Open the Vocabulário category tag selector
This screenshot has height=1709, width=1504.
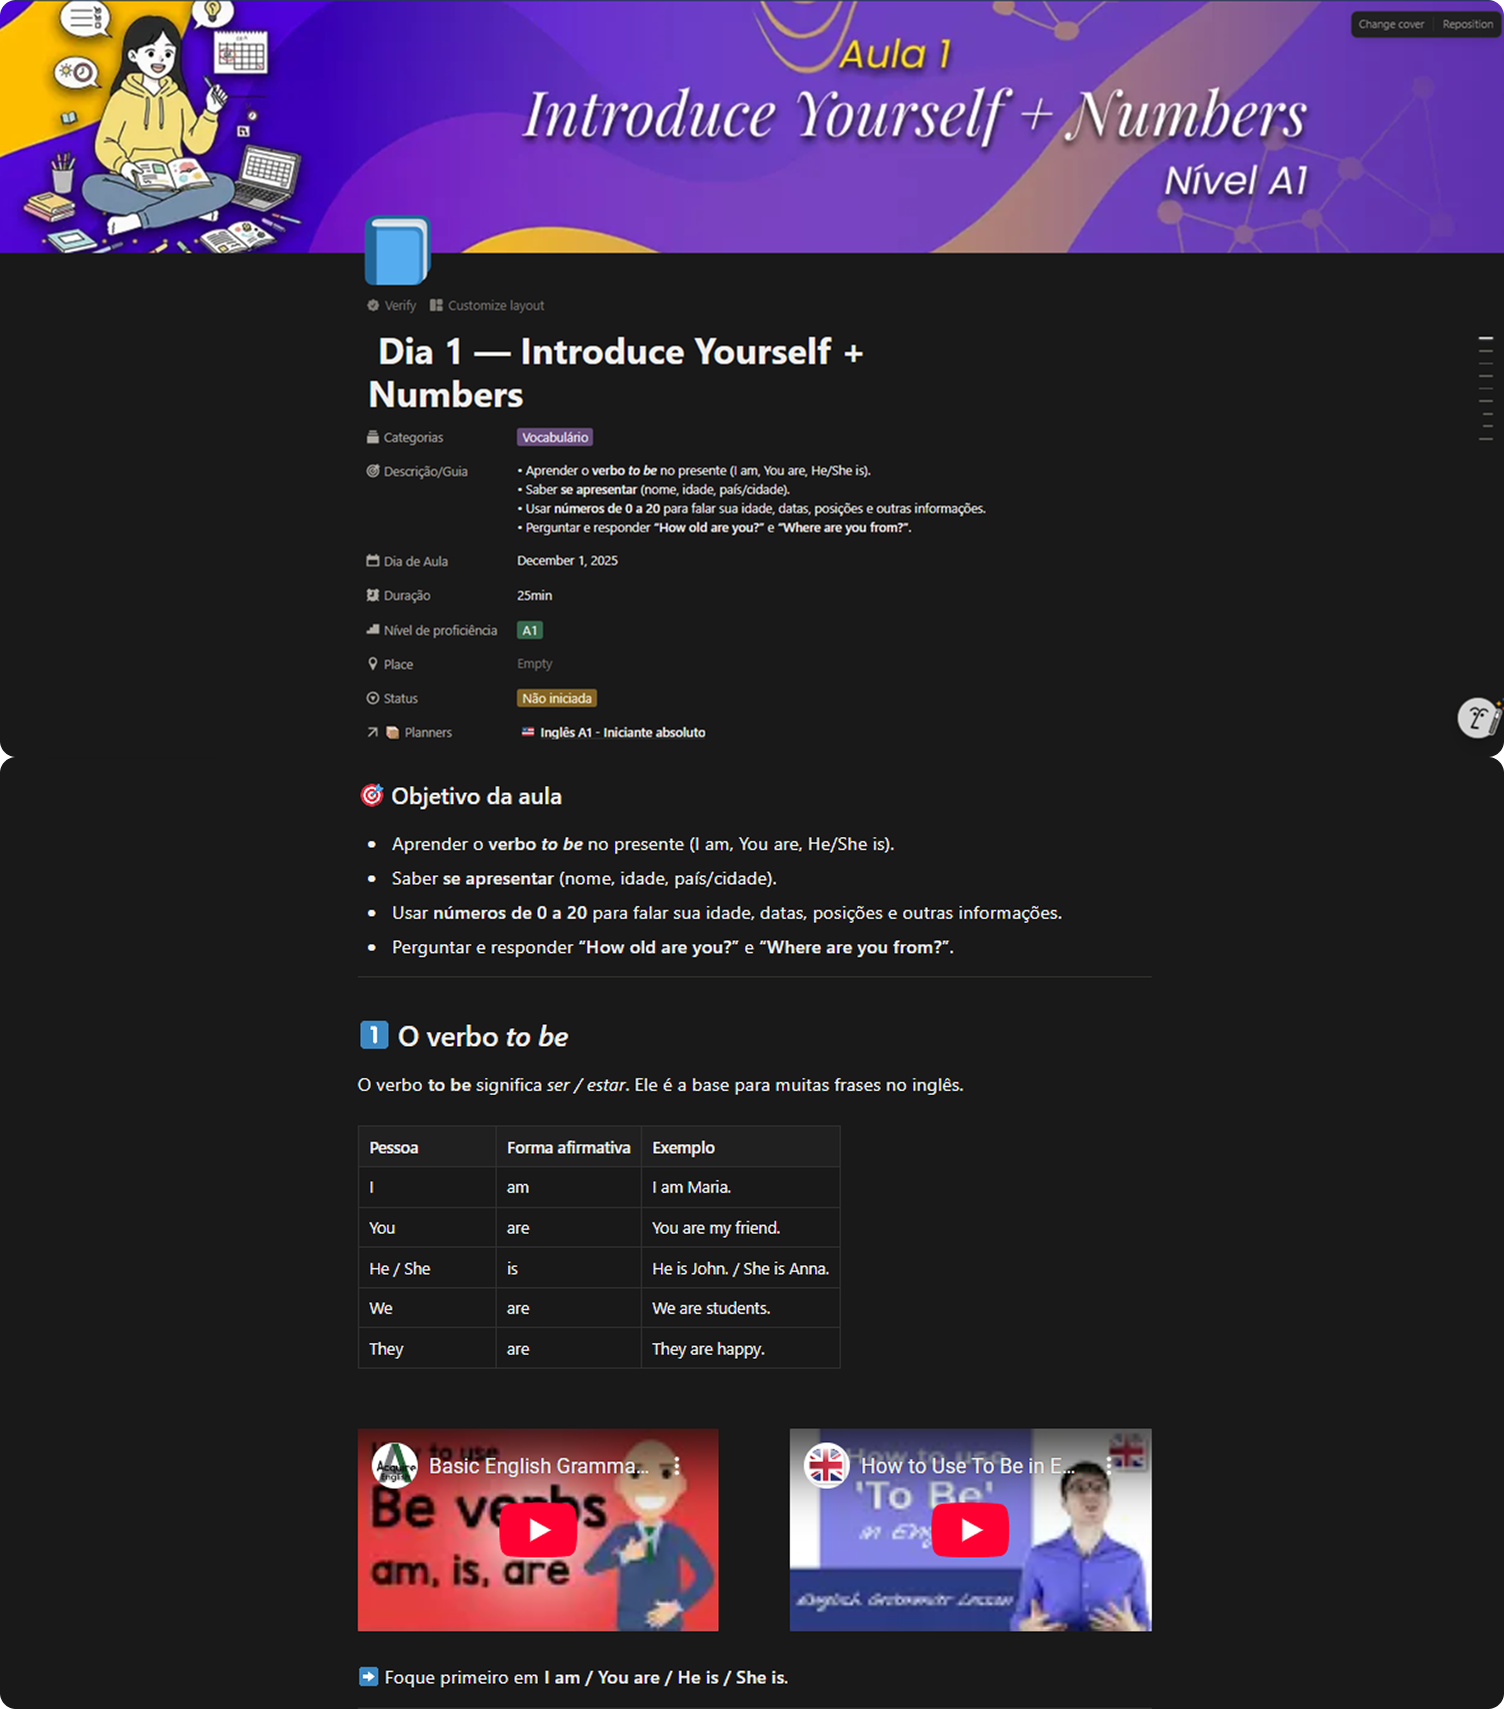(555, 438)
